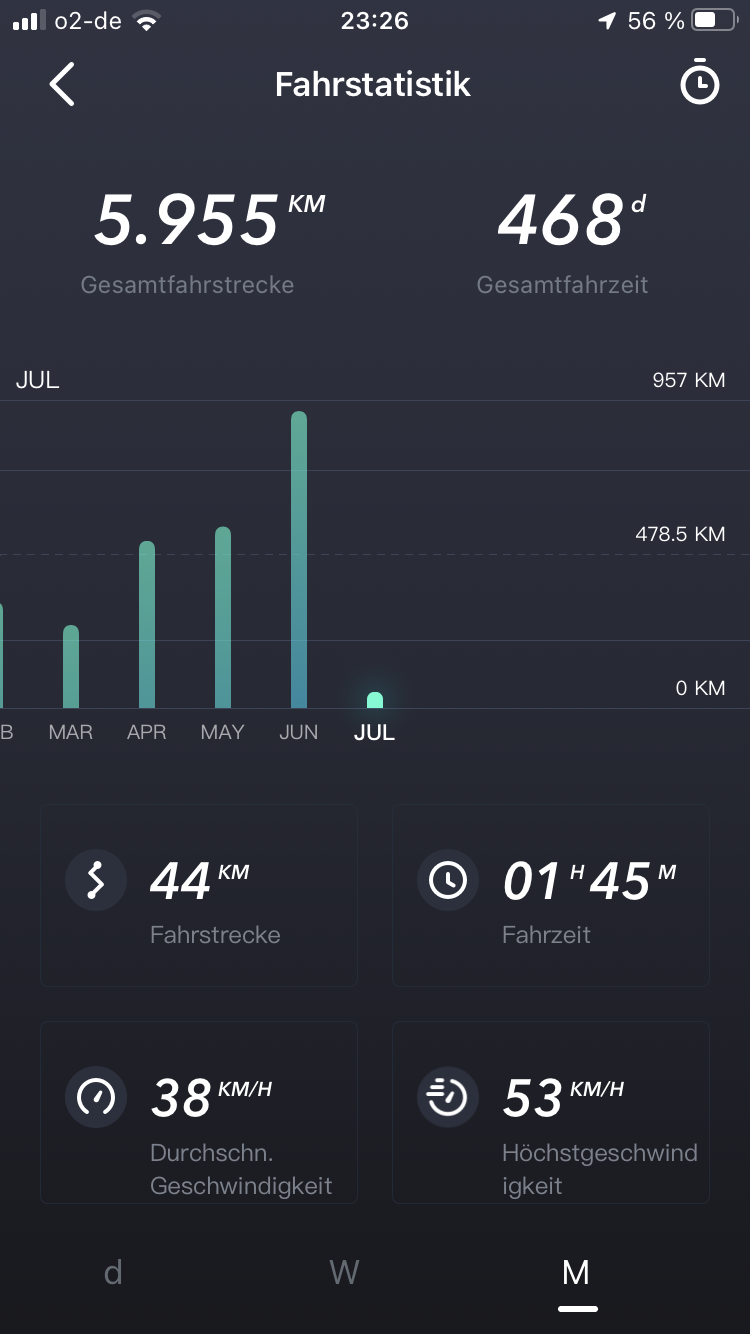Viewport: 750px width, 1334px height.
Task: Tap the highlighted JUL bar
Action: pyautogui.click(x=375, y=700)
